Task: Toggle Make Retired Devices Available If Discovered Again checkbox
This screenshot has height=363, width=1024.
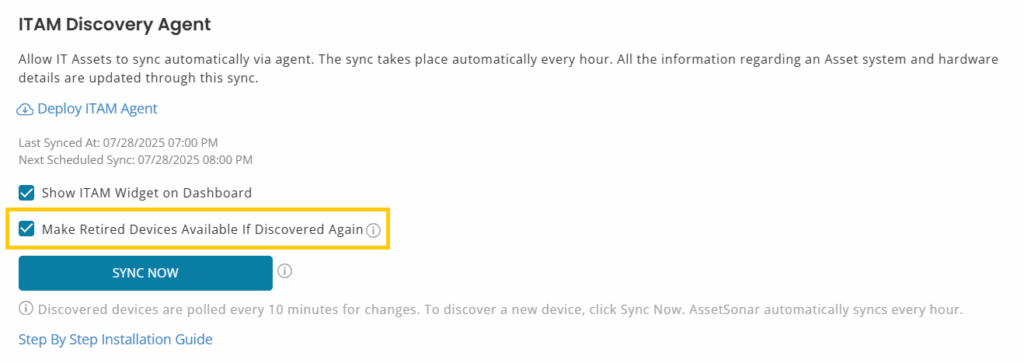Action: point(27,229)
